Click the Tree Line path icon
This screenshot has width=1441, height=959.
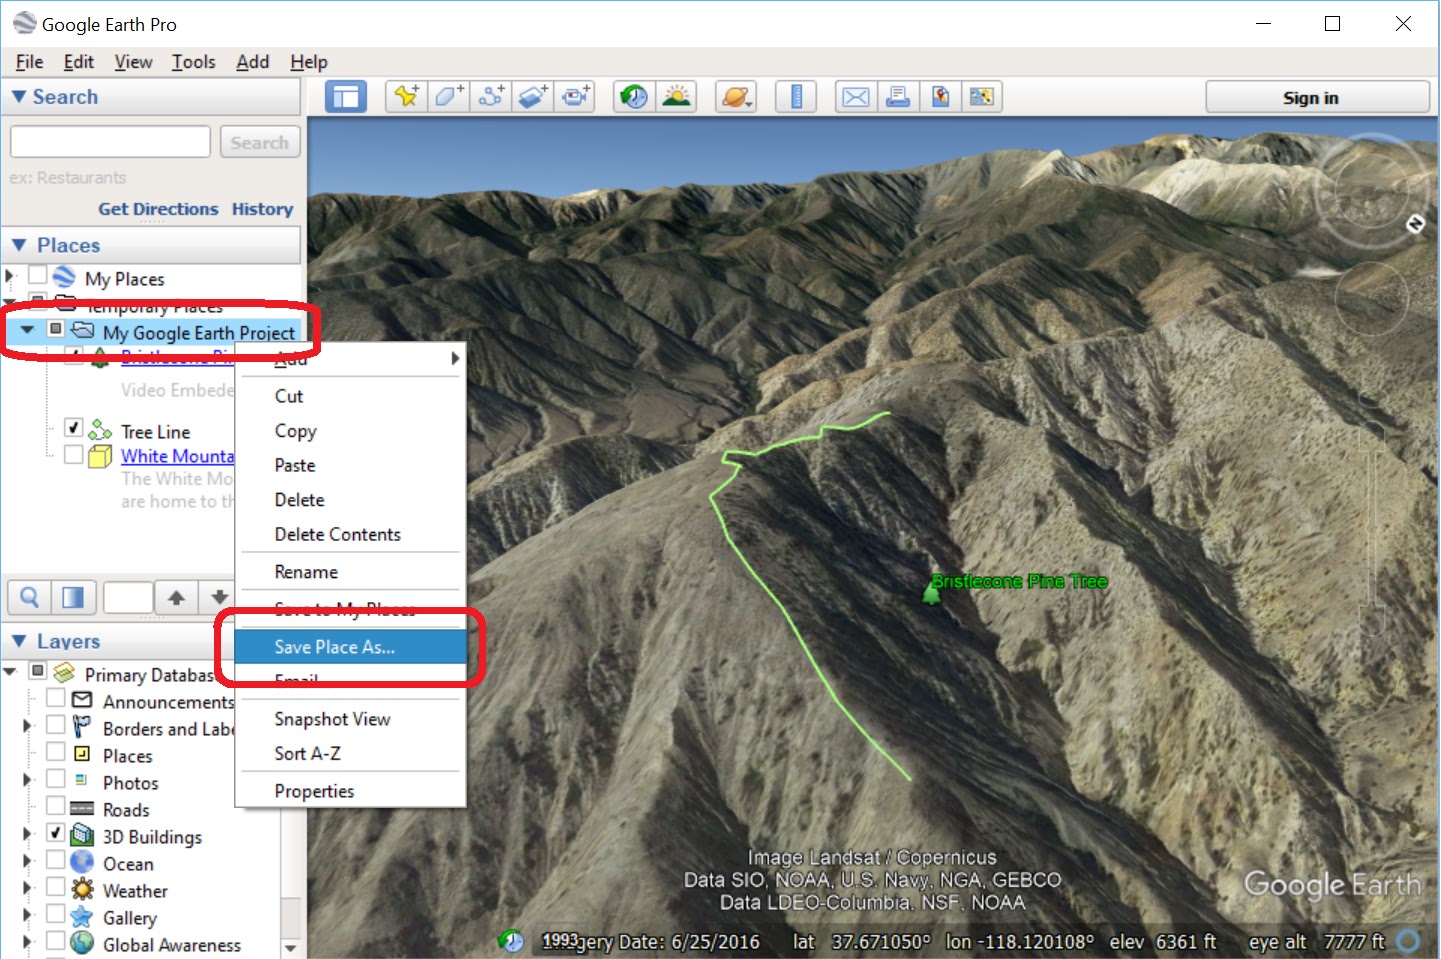100,430
